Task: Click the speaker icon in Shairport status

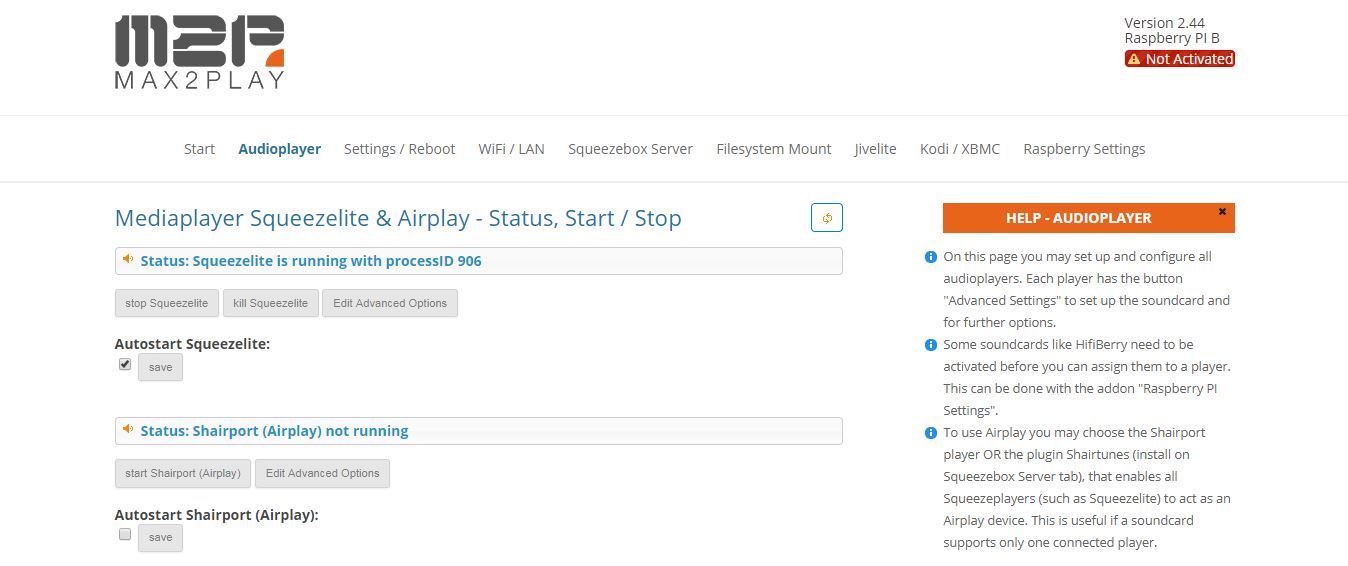Action: (x=128, y=430)
